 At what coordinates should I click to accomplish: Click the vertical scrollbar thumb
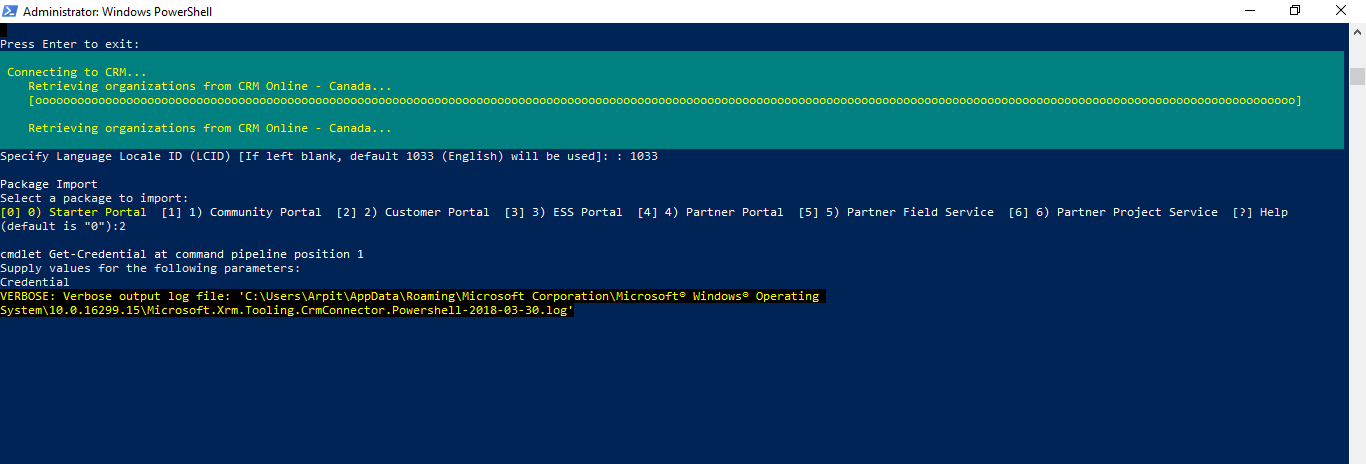point(1357,77)
